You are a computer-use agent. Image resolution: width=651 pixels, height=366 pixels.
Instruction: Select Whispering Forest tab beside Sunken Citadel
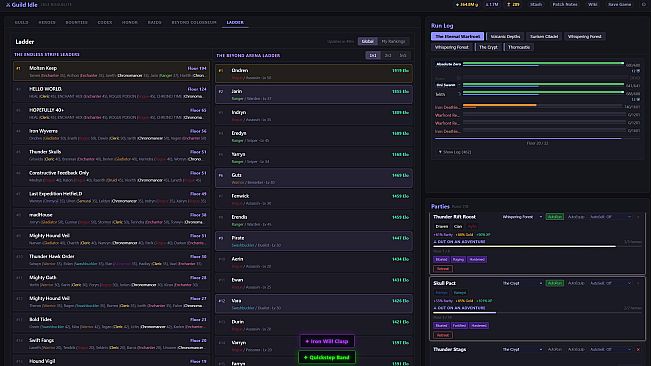(585, 37)
